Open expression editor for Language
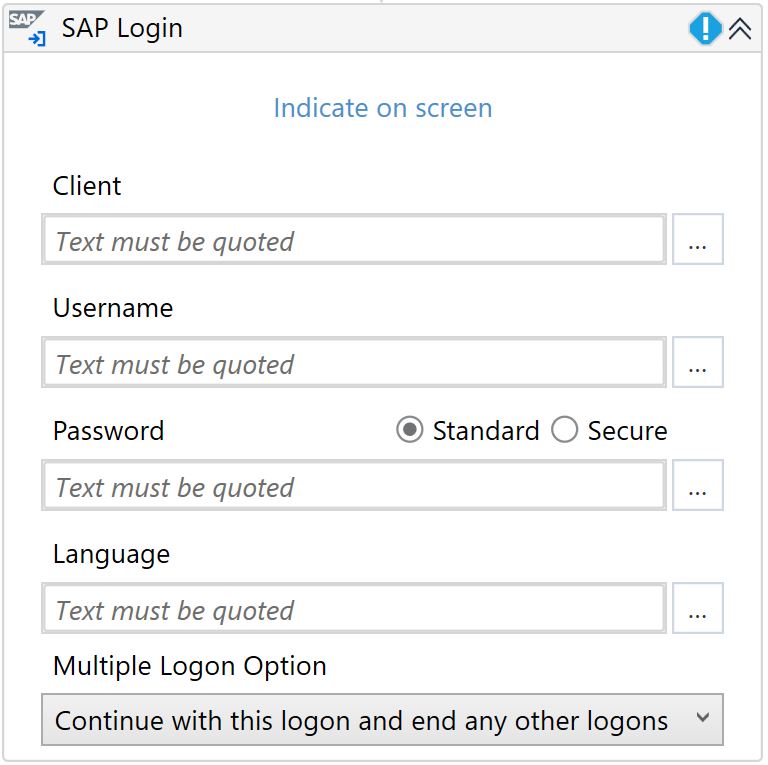This screenshot has width=768, height=765. pos(697,608)
